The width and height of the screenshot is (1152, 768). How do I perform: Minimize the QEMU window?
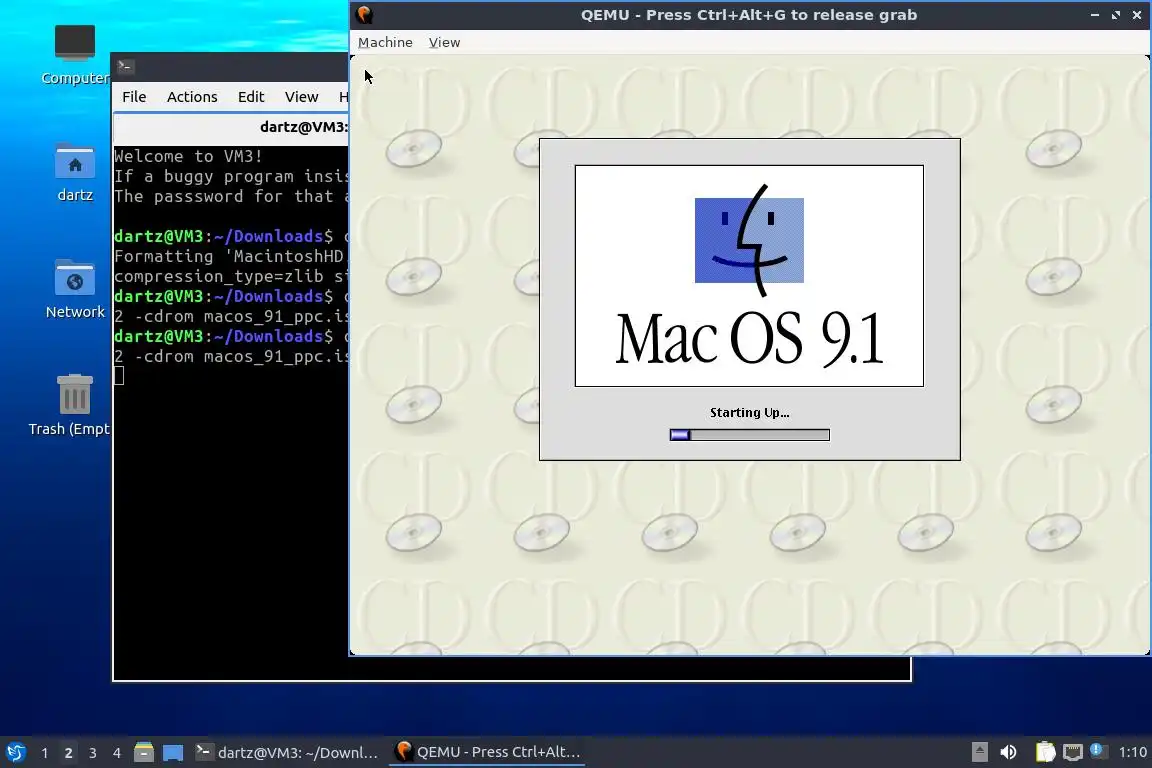tap(1095, 15)
